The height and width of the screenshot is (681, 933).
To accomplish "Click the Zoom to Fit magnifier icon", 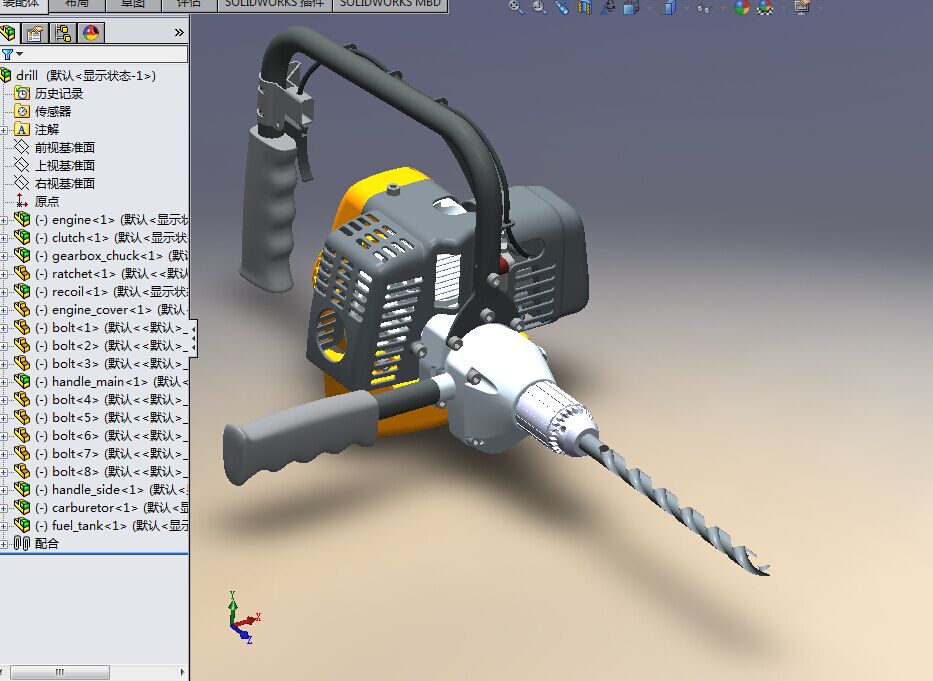I will click(x=516, y=7).
